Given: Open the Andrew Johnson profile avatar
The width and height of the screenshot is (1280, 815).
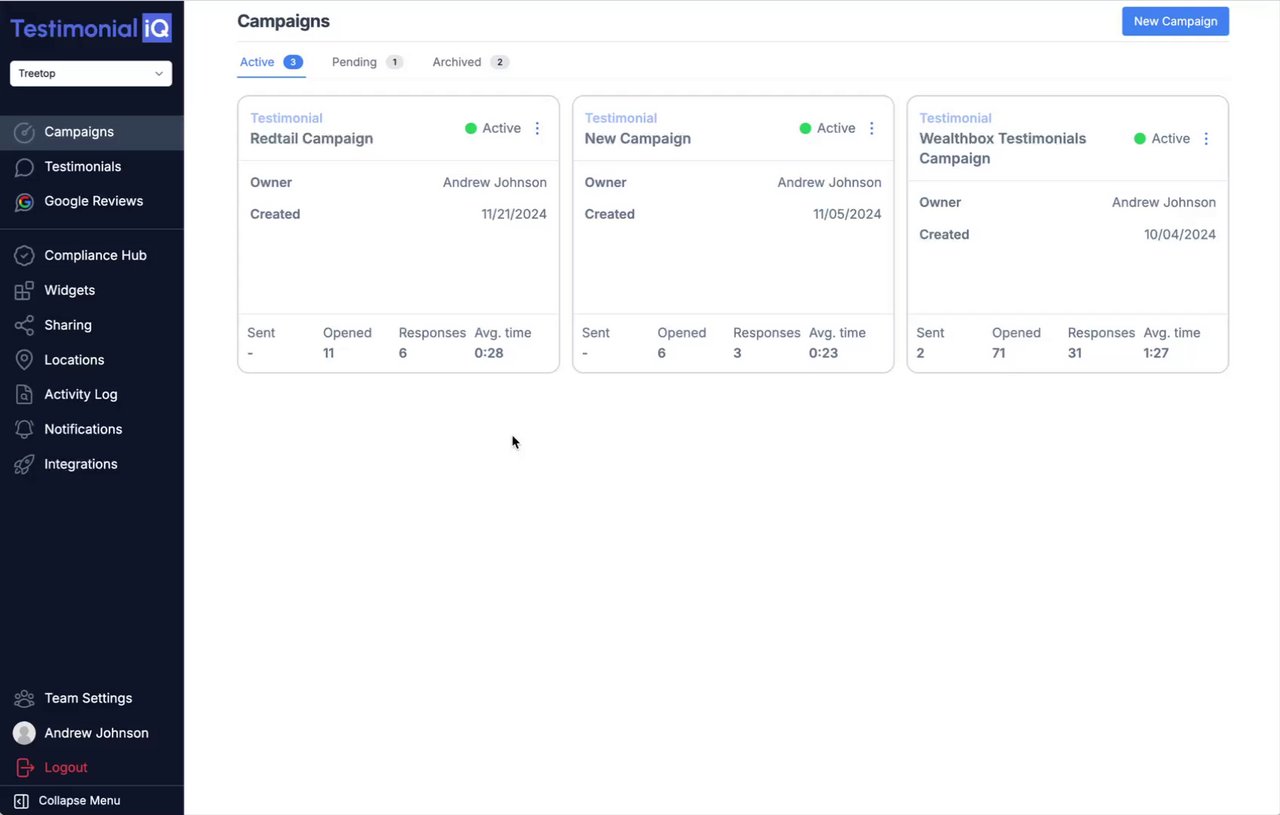Looking at the screenshot, I should 24,733.
